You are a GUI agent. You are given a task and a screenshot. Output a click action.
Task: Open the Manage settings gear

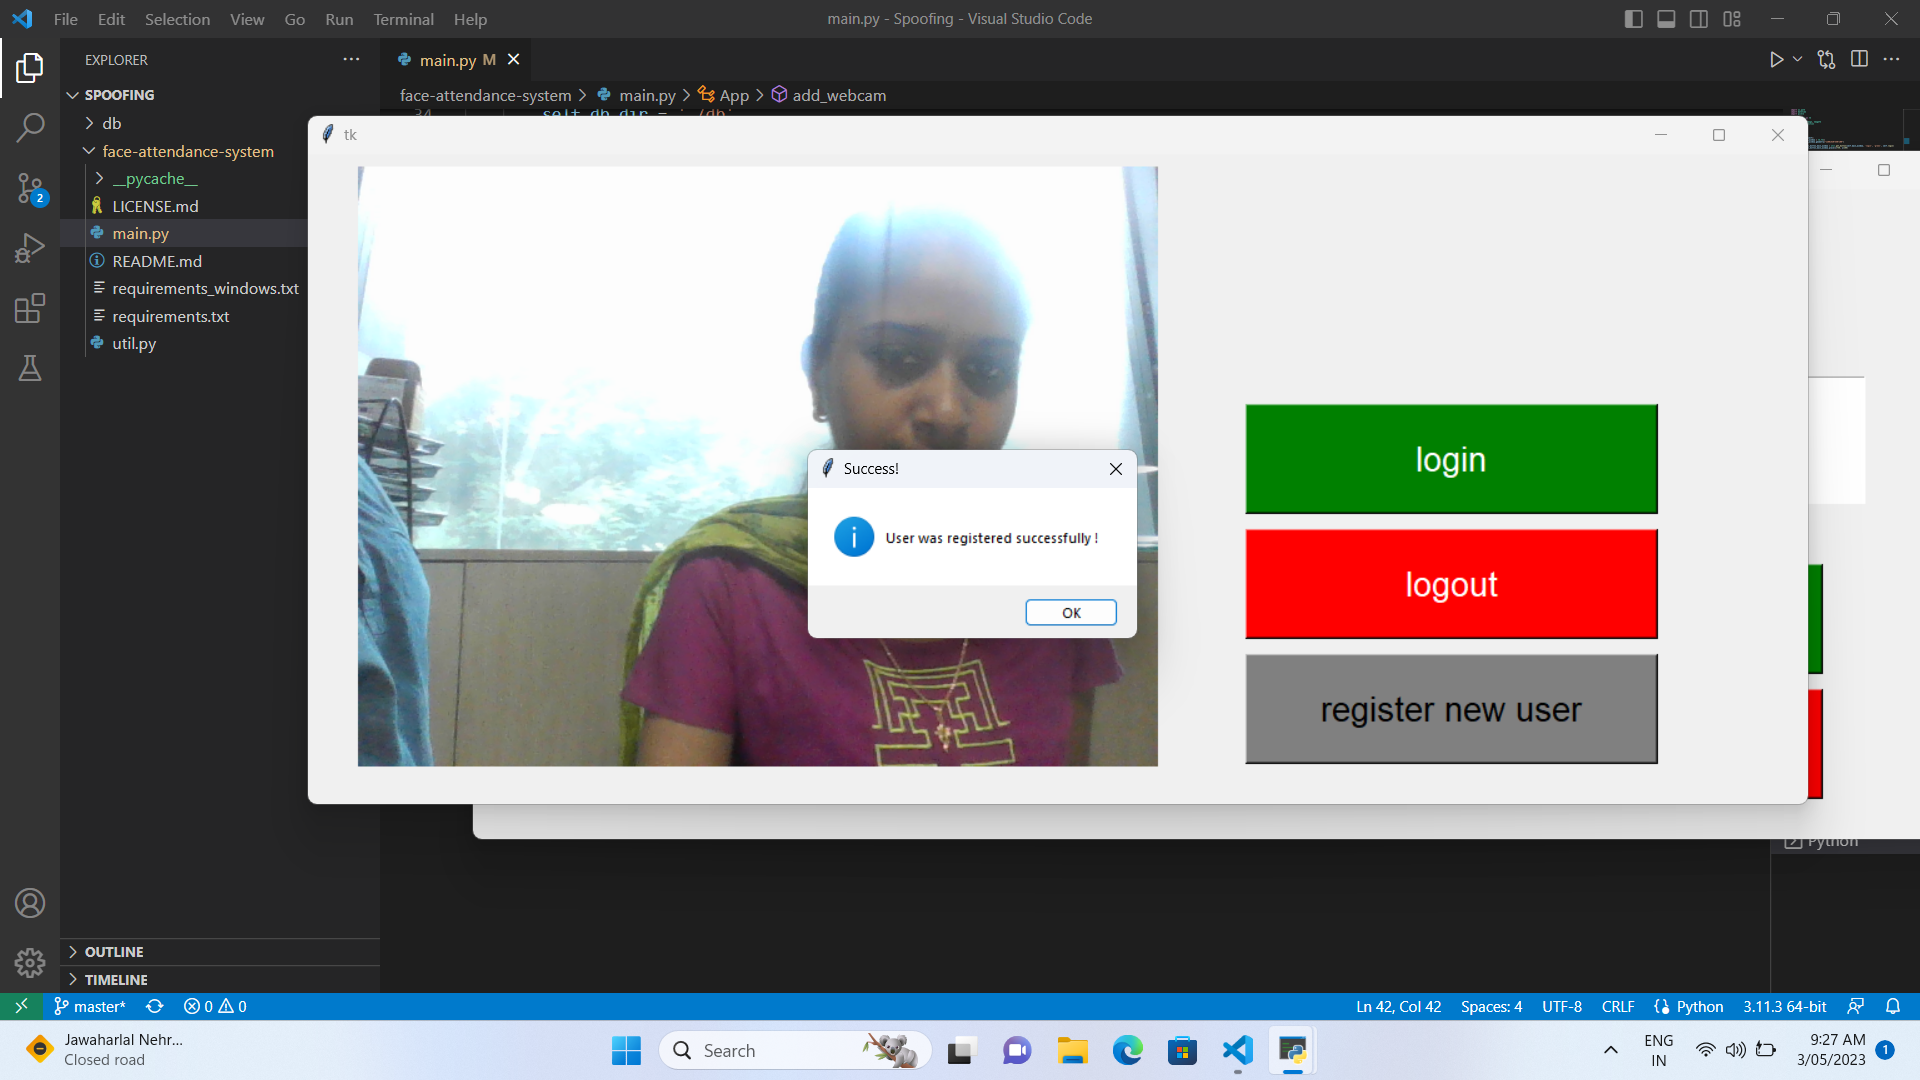click(30, 962)
